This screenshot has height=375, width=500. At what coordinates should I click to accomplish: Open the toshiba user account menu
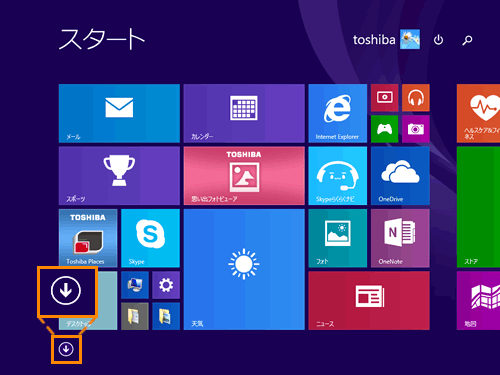[386, 40]
